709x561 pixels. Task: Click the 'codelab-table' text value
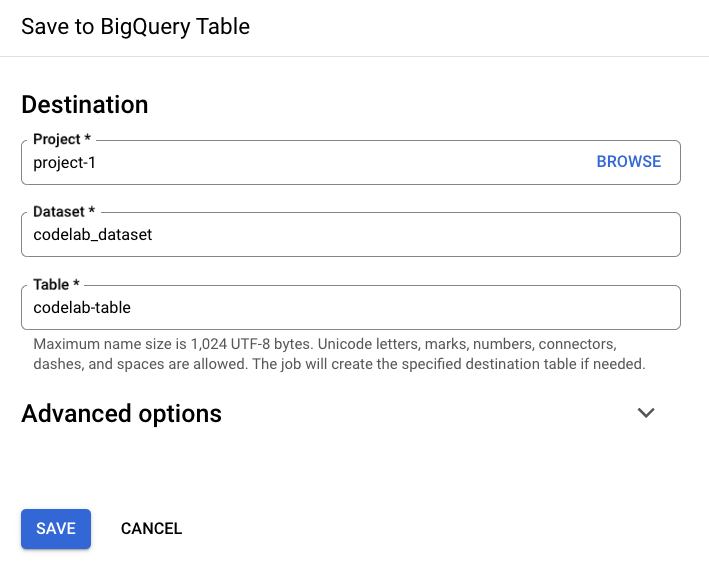[82, 308]
